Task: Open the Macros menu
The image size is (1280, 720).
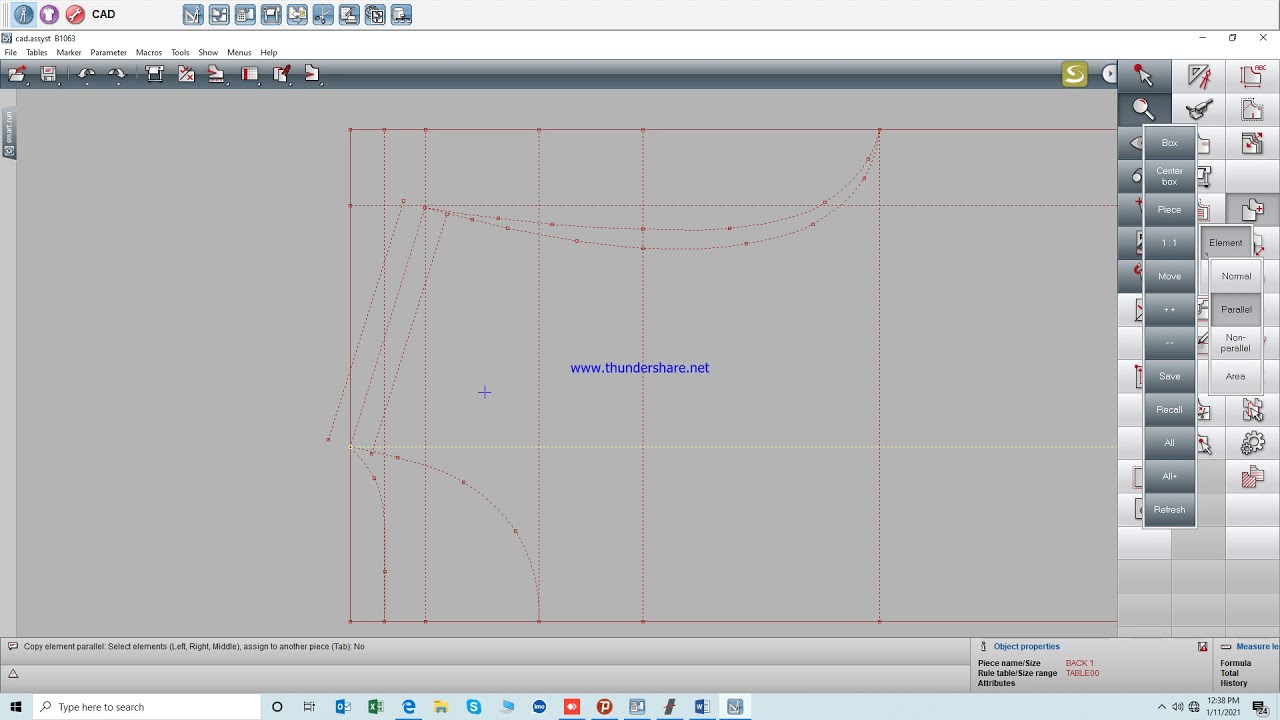Action: [x=149, y=52]
